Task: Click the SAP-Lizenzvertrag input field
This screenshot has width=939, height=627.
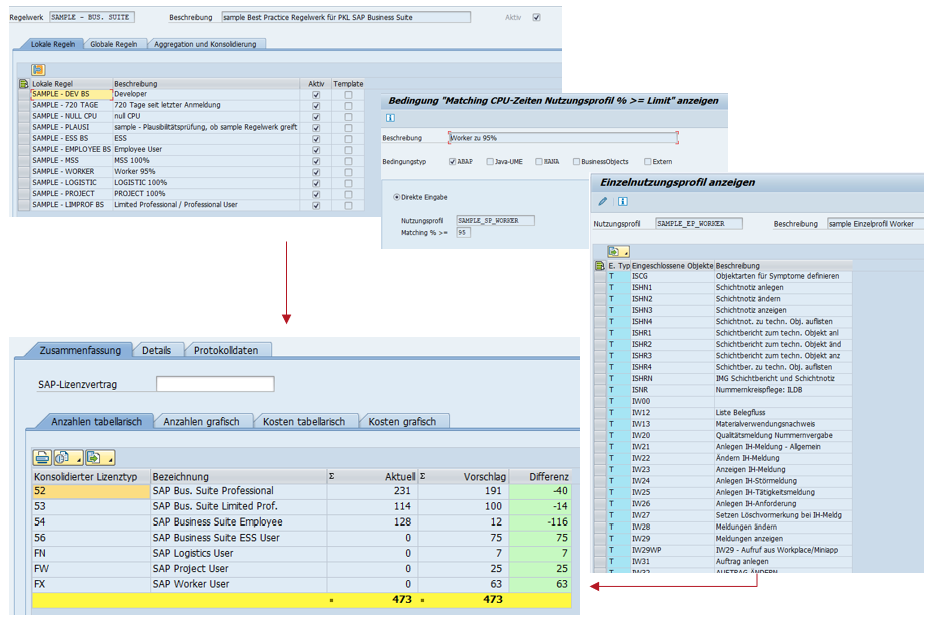Action: tap(215, 384)
